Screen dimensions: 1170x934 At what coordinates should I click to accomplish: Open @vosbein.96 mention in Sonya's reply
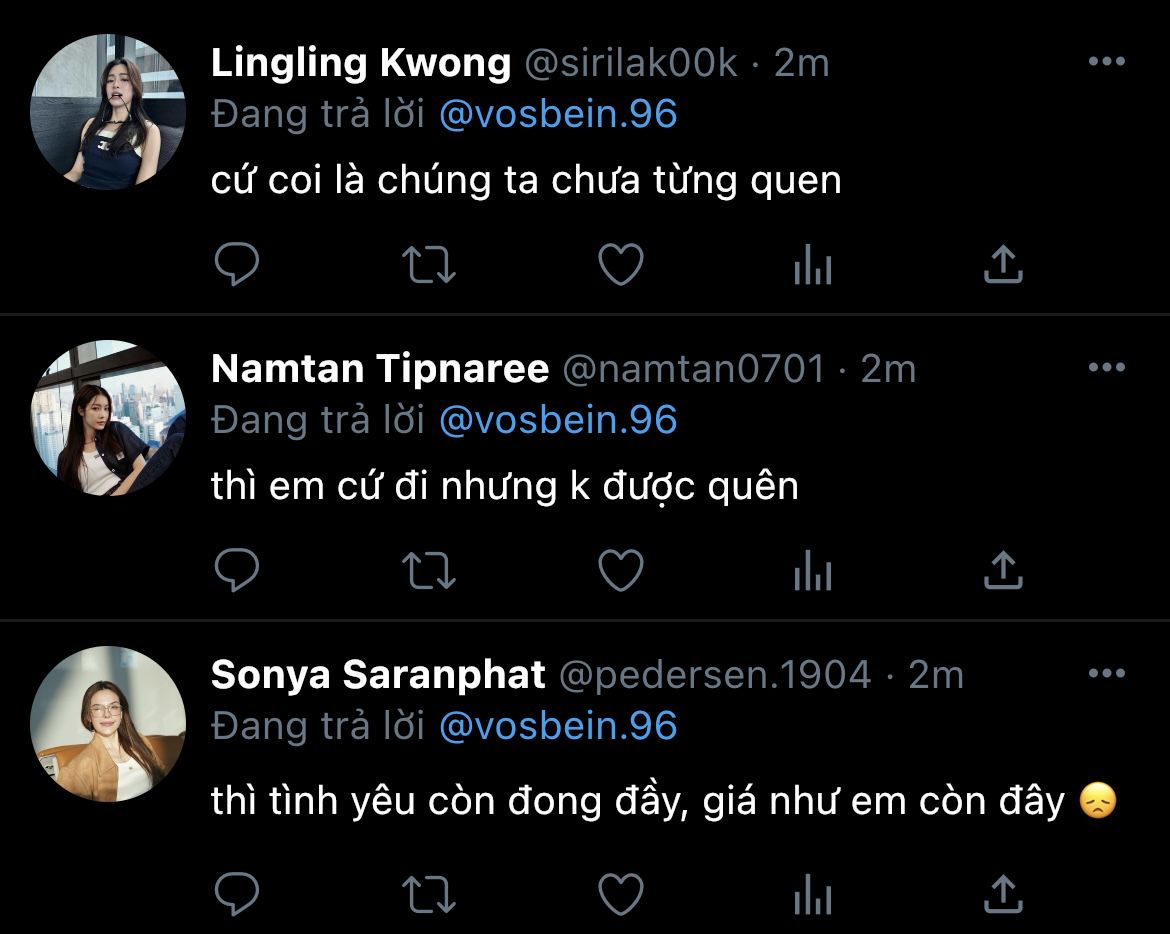click(x=558, y=726)
